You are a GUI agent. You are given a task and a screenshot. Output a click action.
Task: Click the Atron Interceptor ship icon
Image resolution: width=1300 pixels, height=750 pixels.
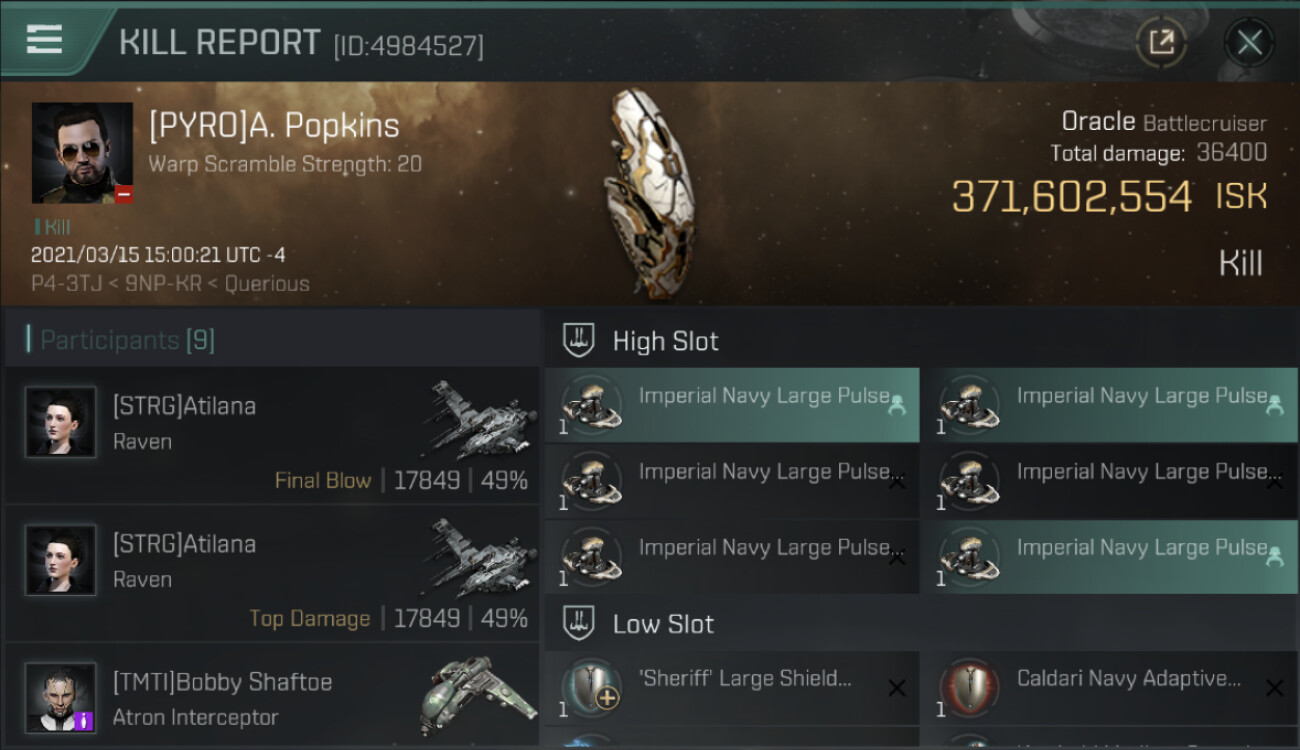pyautogui.click(x=477, y=695)
